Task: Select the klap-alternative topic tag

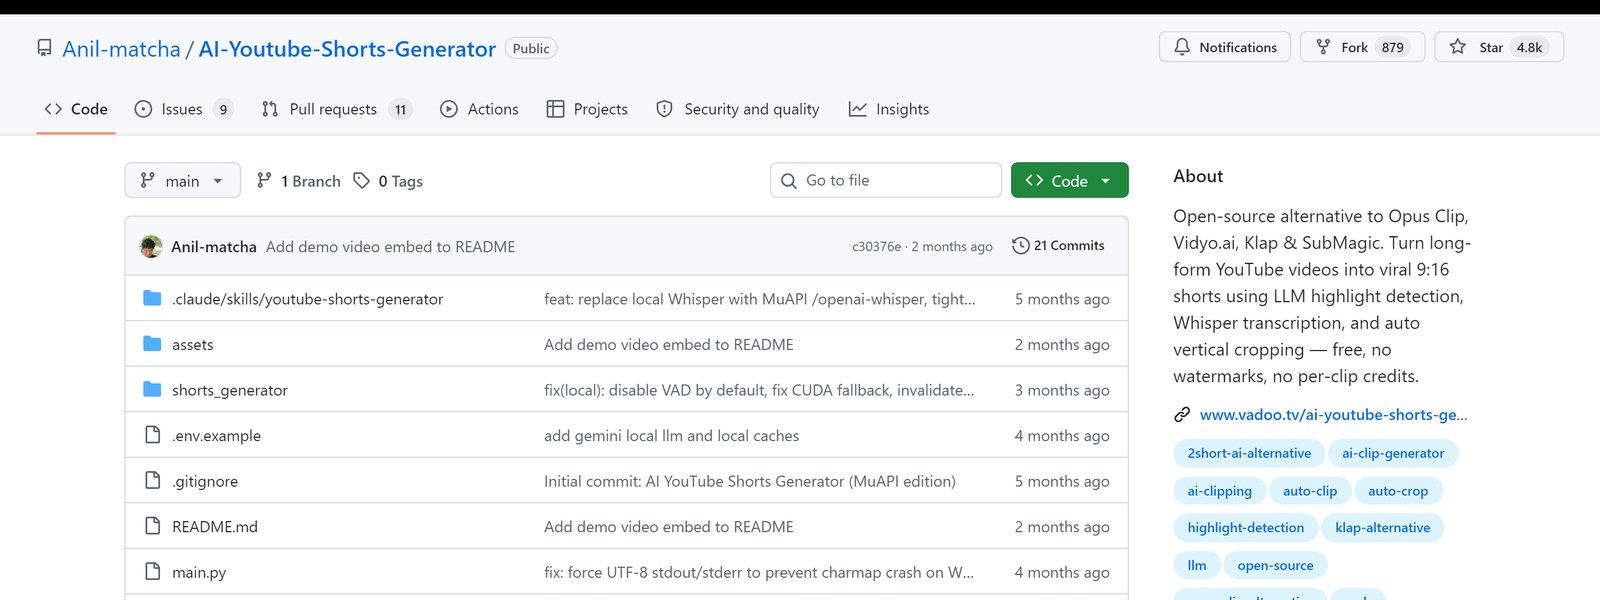Action: click(1383, 528)
